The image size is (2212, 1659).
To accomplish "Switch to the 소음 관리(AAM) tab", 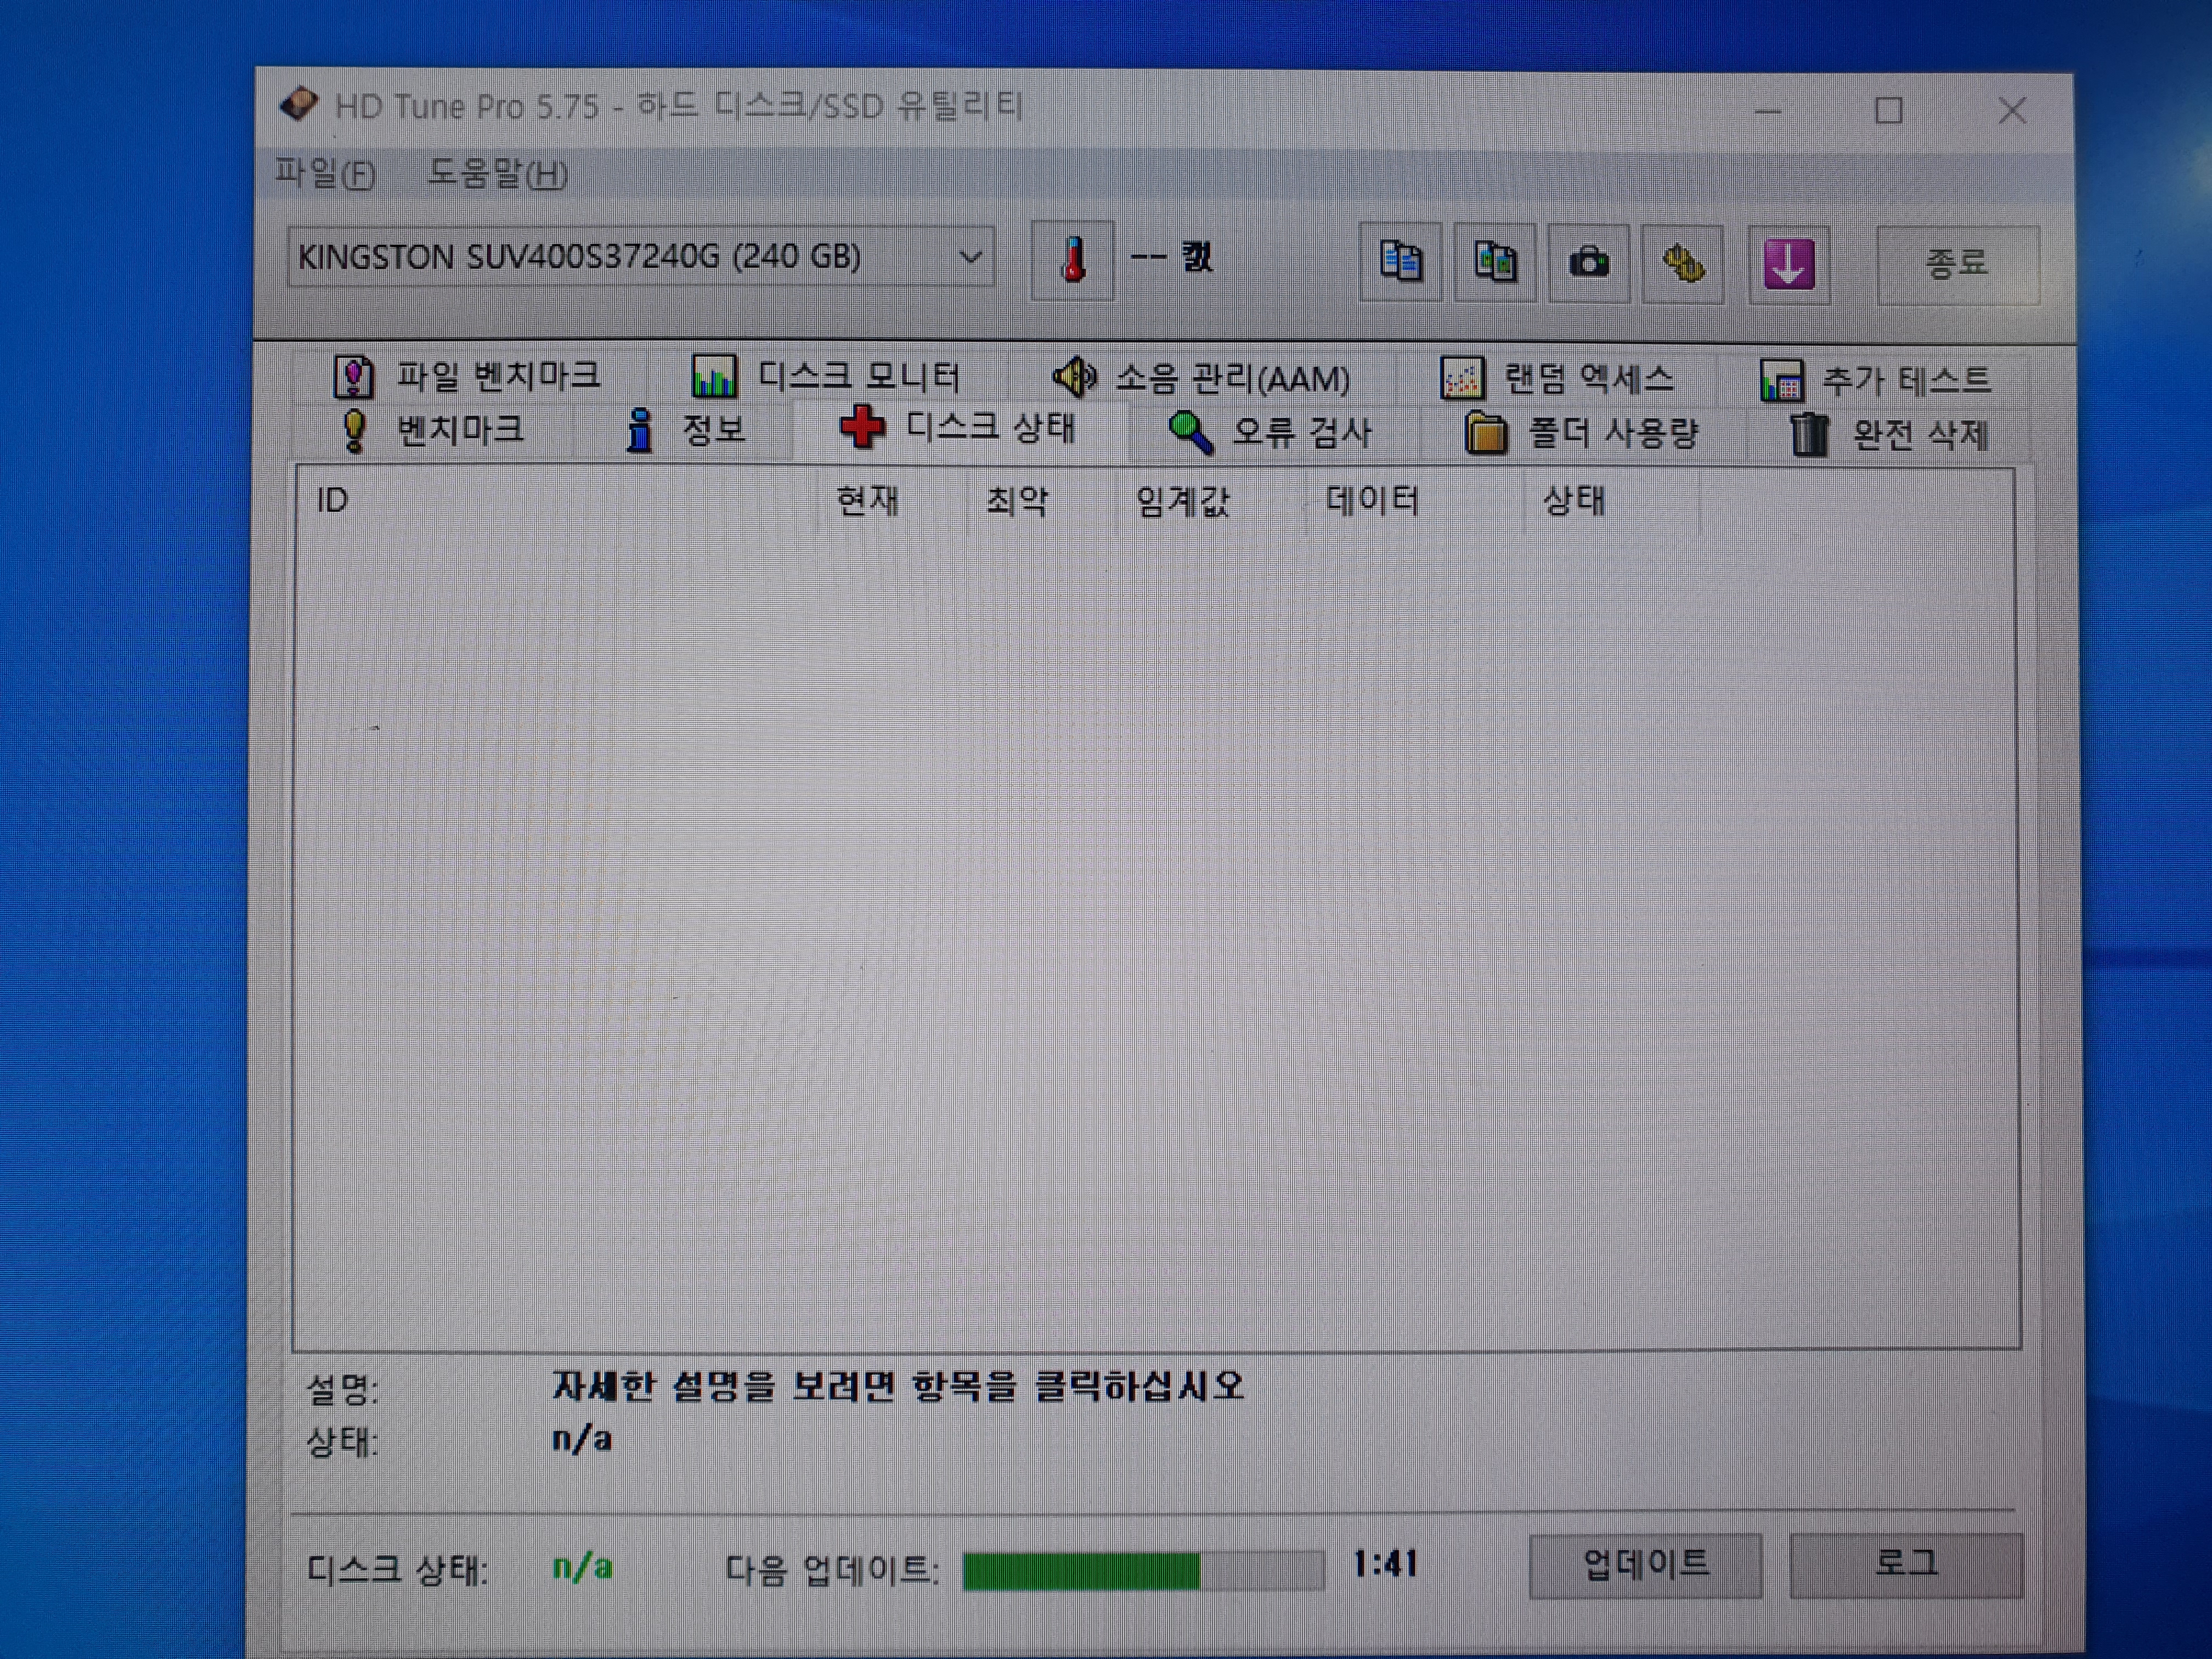I will coord(1202,378).
